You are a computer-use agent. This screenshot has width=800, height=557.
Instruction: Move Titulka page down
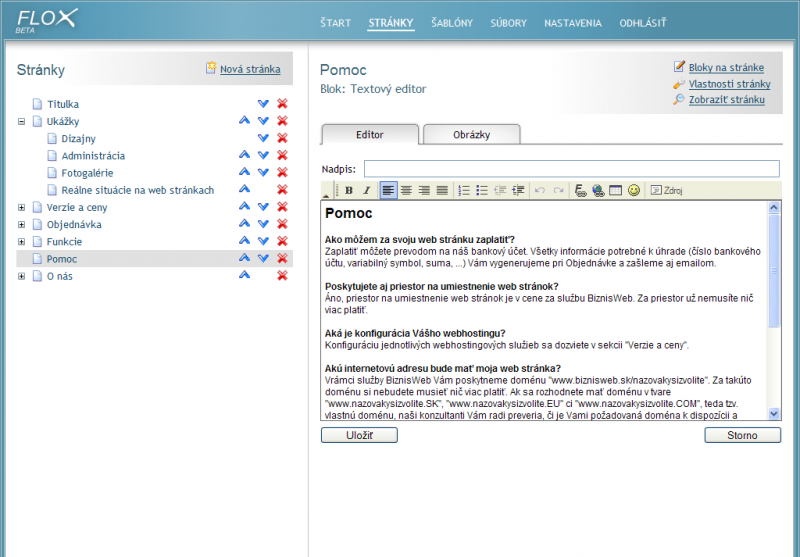[263, 104]
